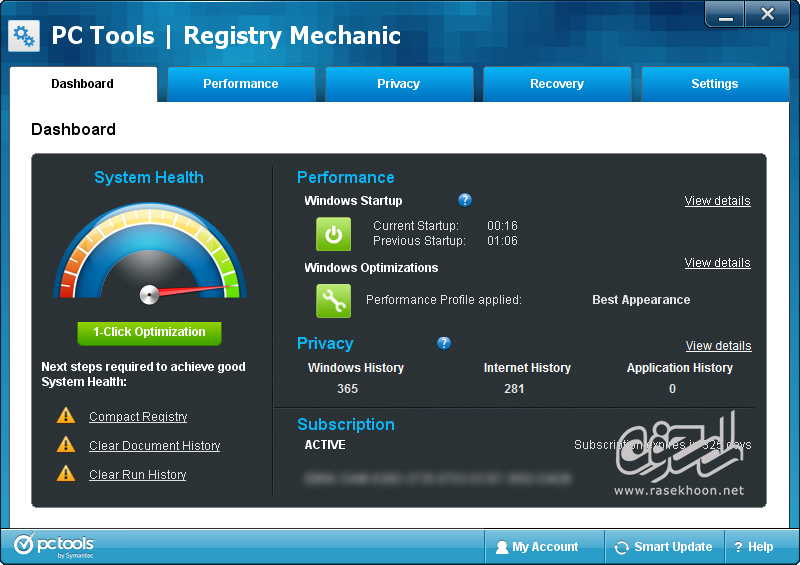Open the Privacy tab
This screenshot has width=800, height=565.
point(398,84)
